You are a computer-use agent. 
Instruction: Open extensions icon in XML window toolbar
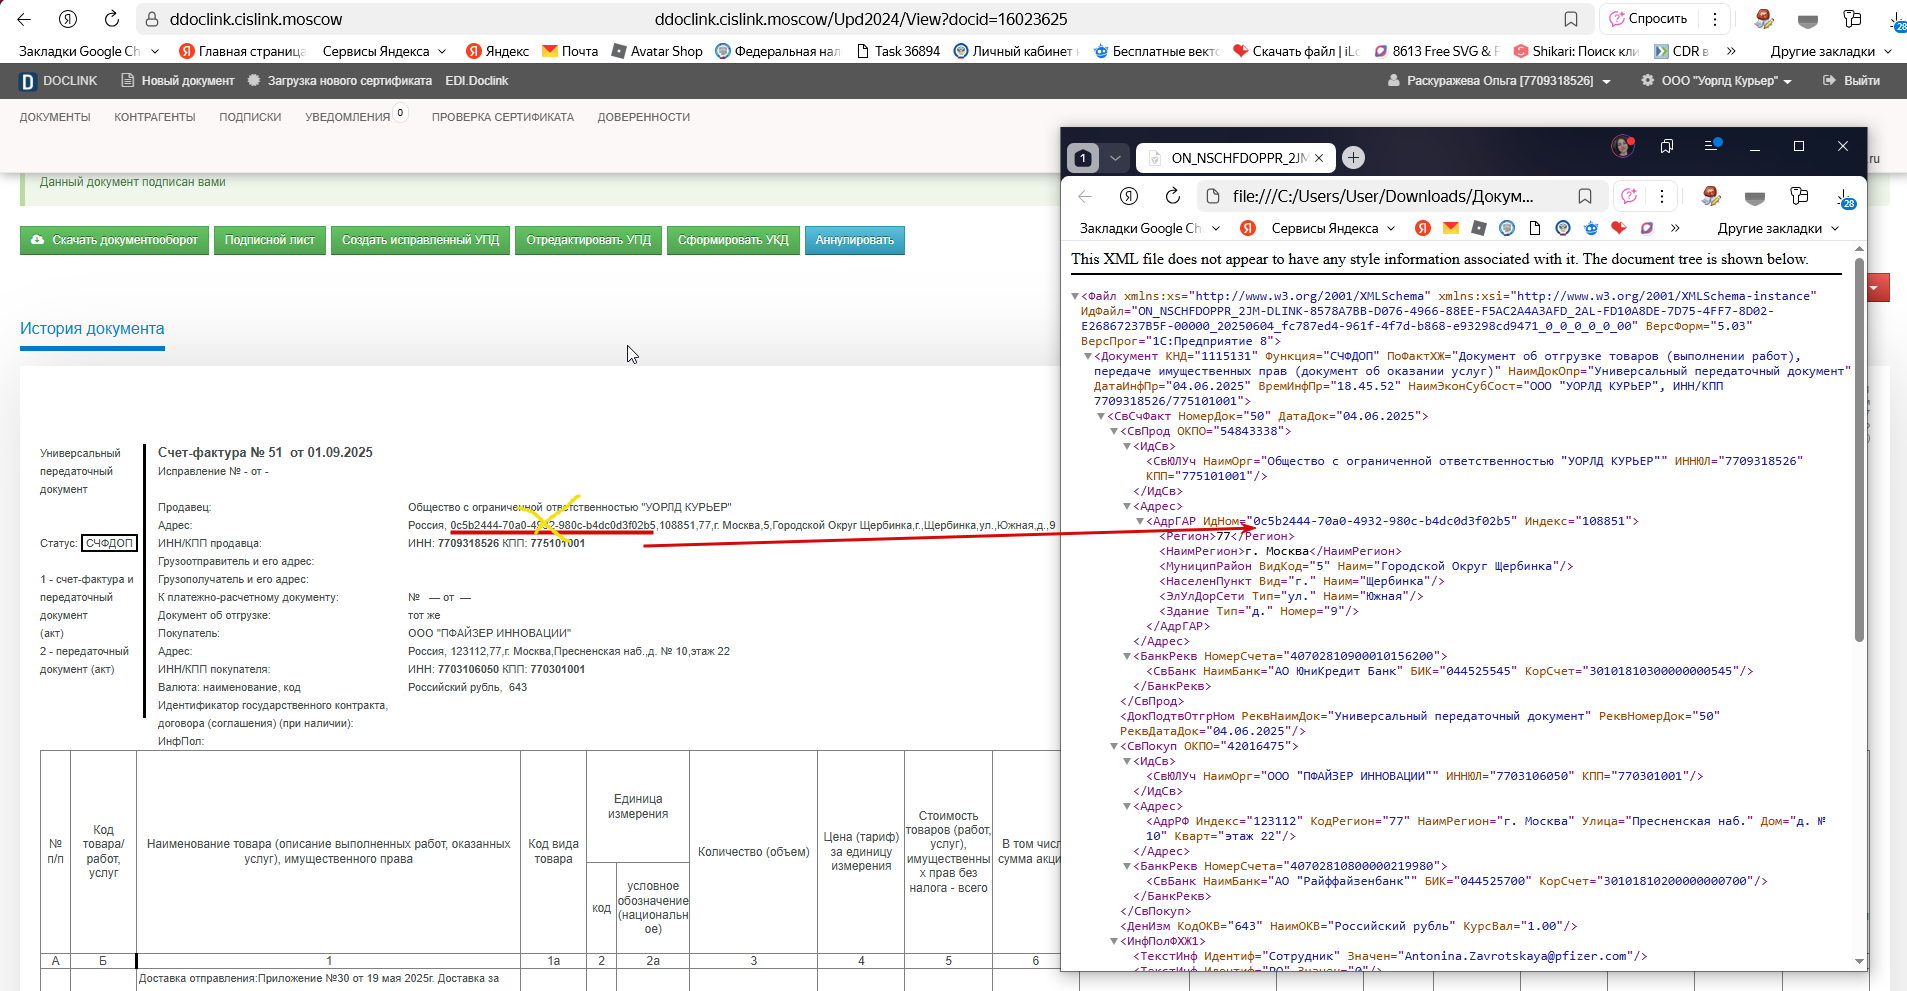1799,196
